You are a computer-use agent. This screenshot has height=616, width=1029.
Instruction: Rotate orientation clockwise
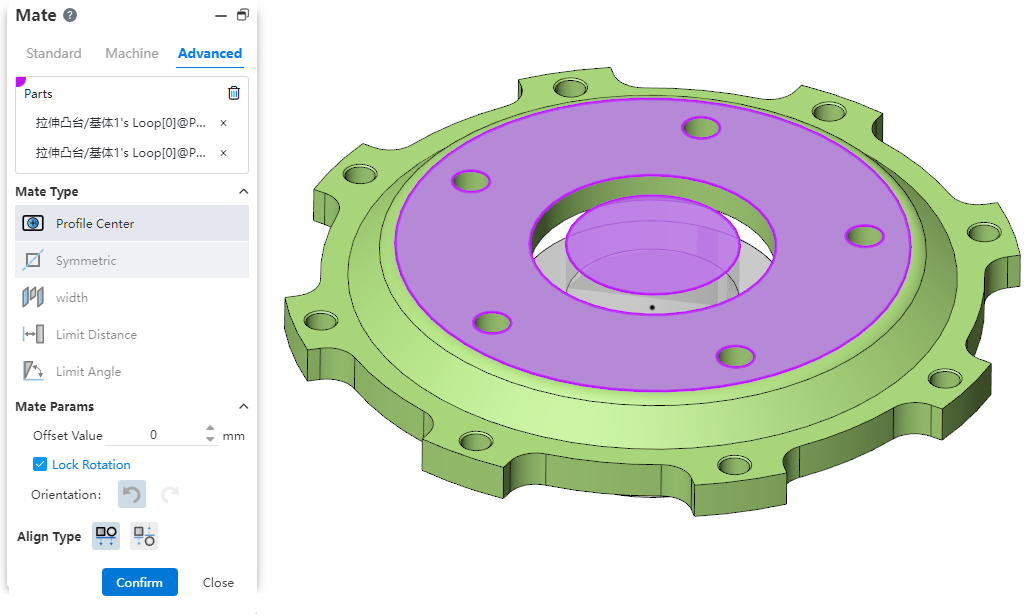coord(170,494)
